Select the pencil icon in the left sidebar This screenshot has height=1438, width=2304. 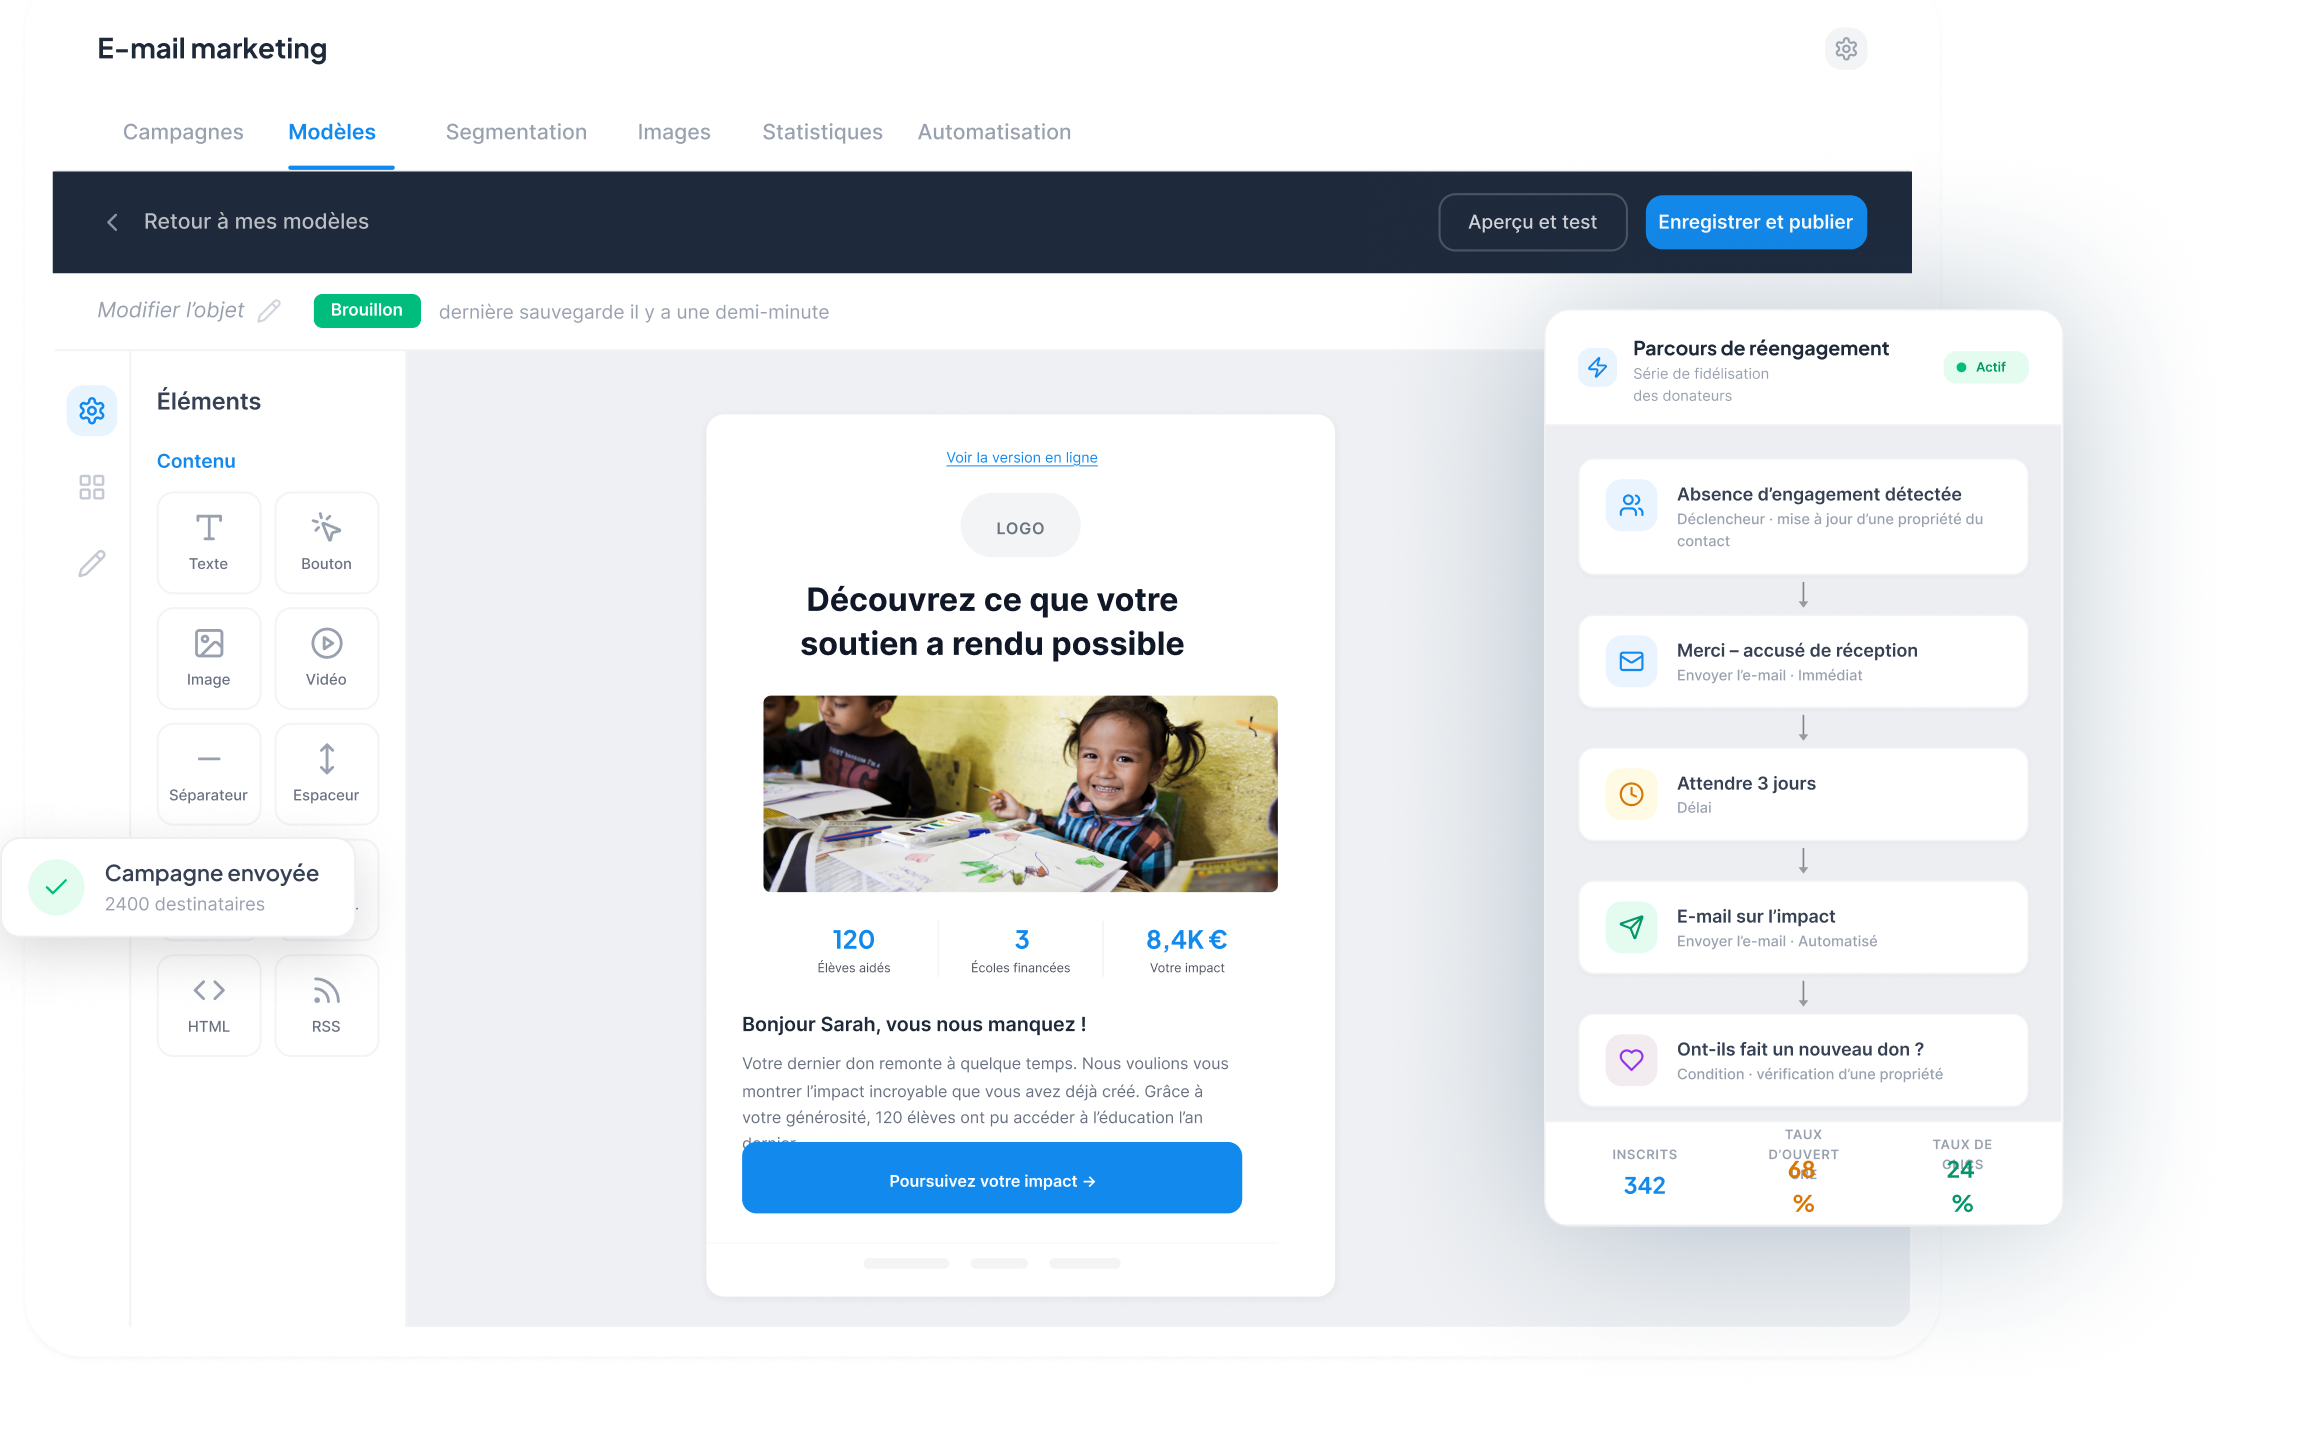coord(92,564)
